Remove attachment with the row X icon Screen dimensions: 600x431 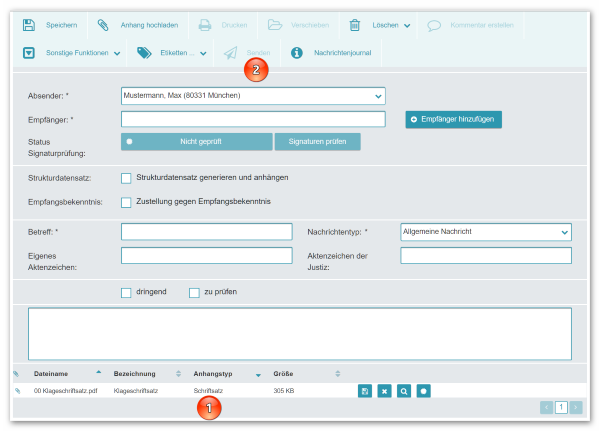click(384, 390)
